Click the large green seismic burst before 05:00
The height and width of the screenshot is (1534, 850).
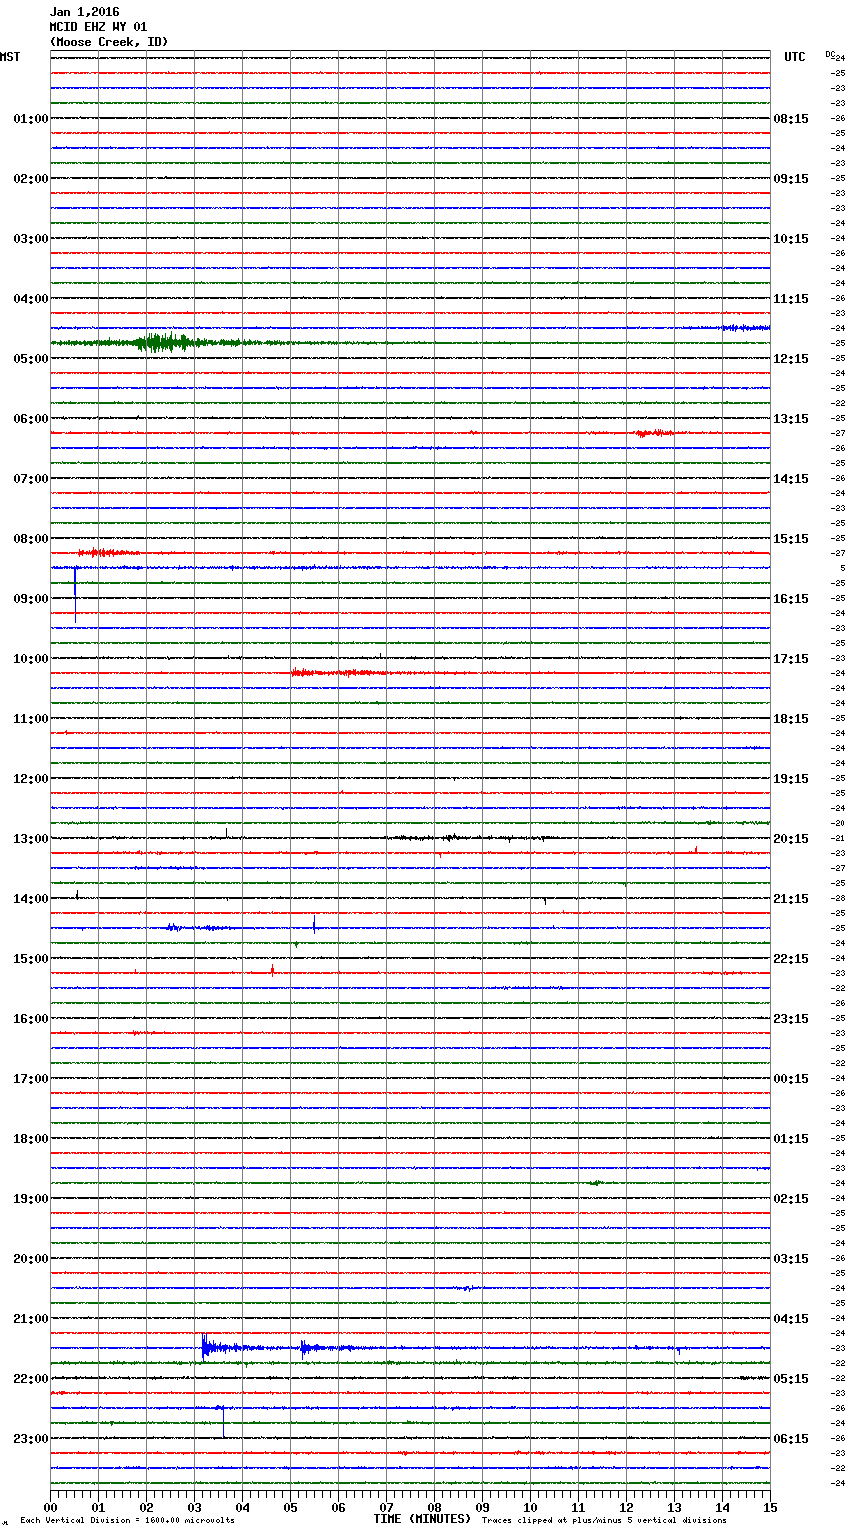[x=163, y=343]
